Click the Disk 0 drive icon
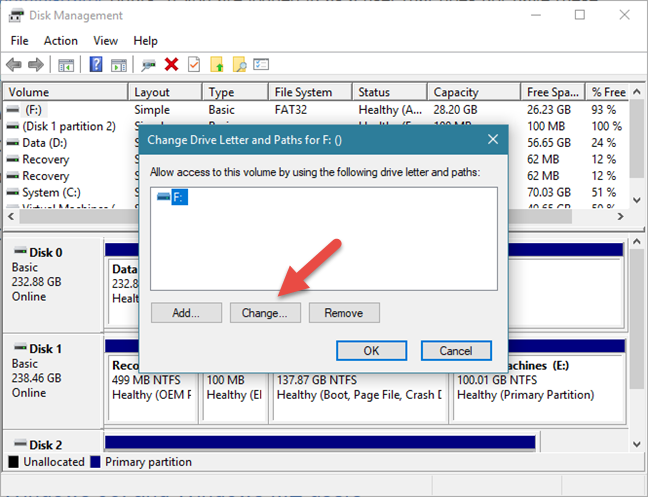 point(20,251)
